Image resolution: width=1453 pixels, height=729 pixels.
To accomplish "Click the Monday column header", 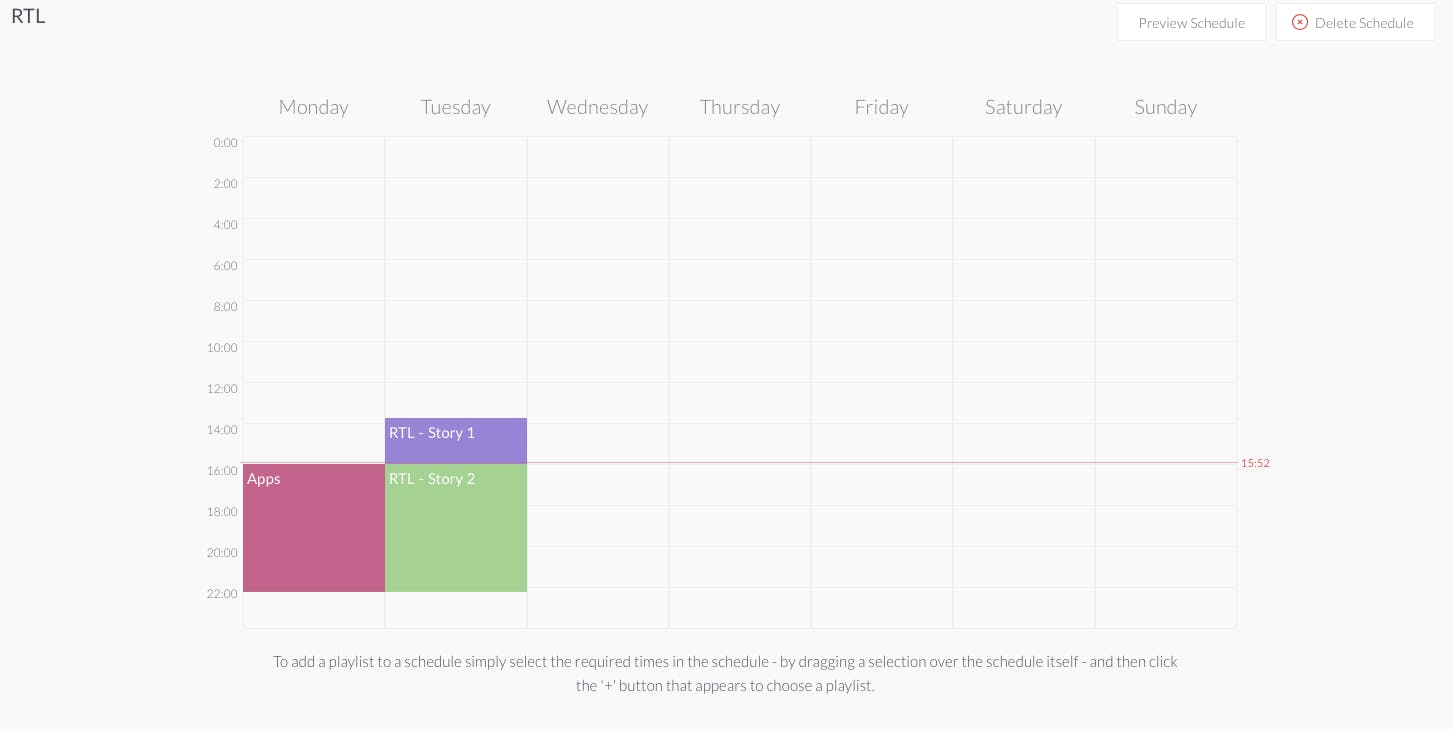I will pos(314,107).
